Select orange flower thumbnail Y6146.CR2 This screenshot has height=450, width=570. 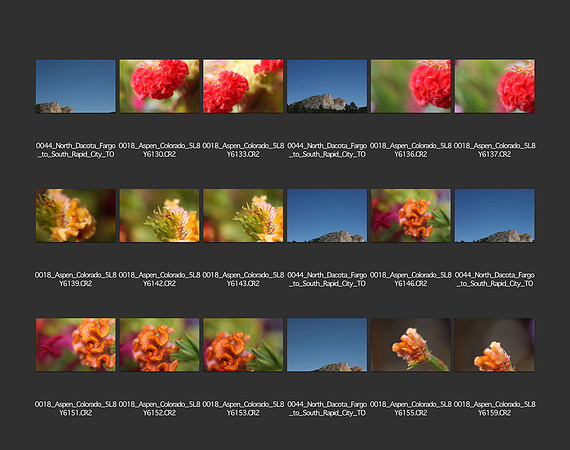(411, 216)
